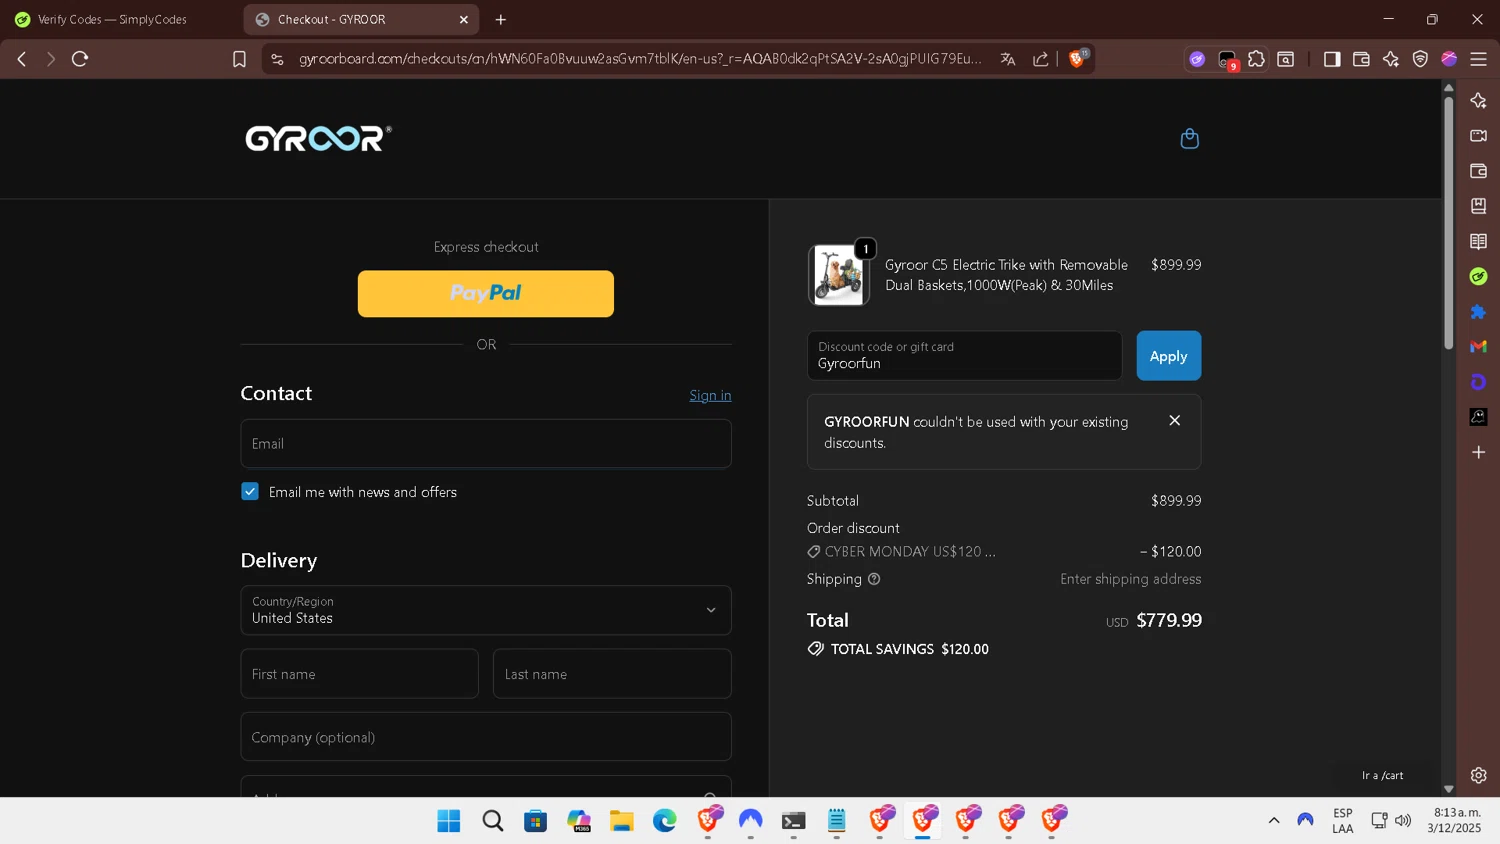Screen dimensions: 1500x844
Task: Switch to the Verify Codes — SimplyCodes tab
Action: coord(113,19)
